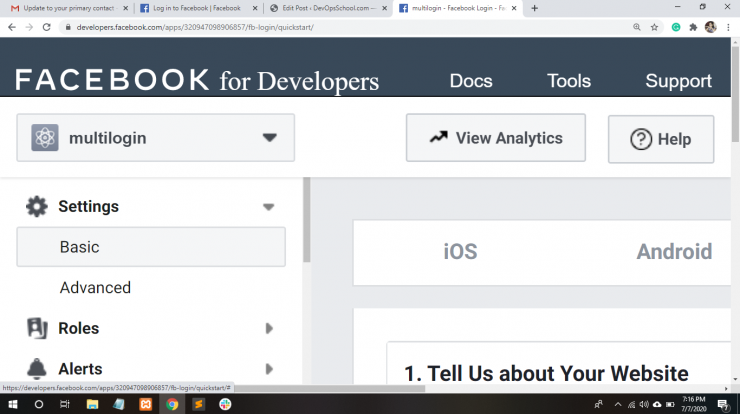
Task: Show hidden system tray icons
Action: (x=618, y=404)
